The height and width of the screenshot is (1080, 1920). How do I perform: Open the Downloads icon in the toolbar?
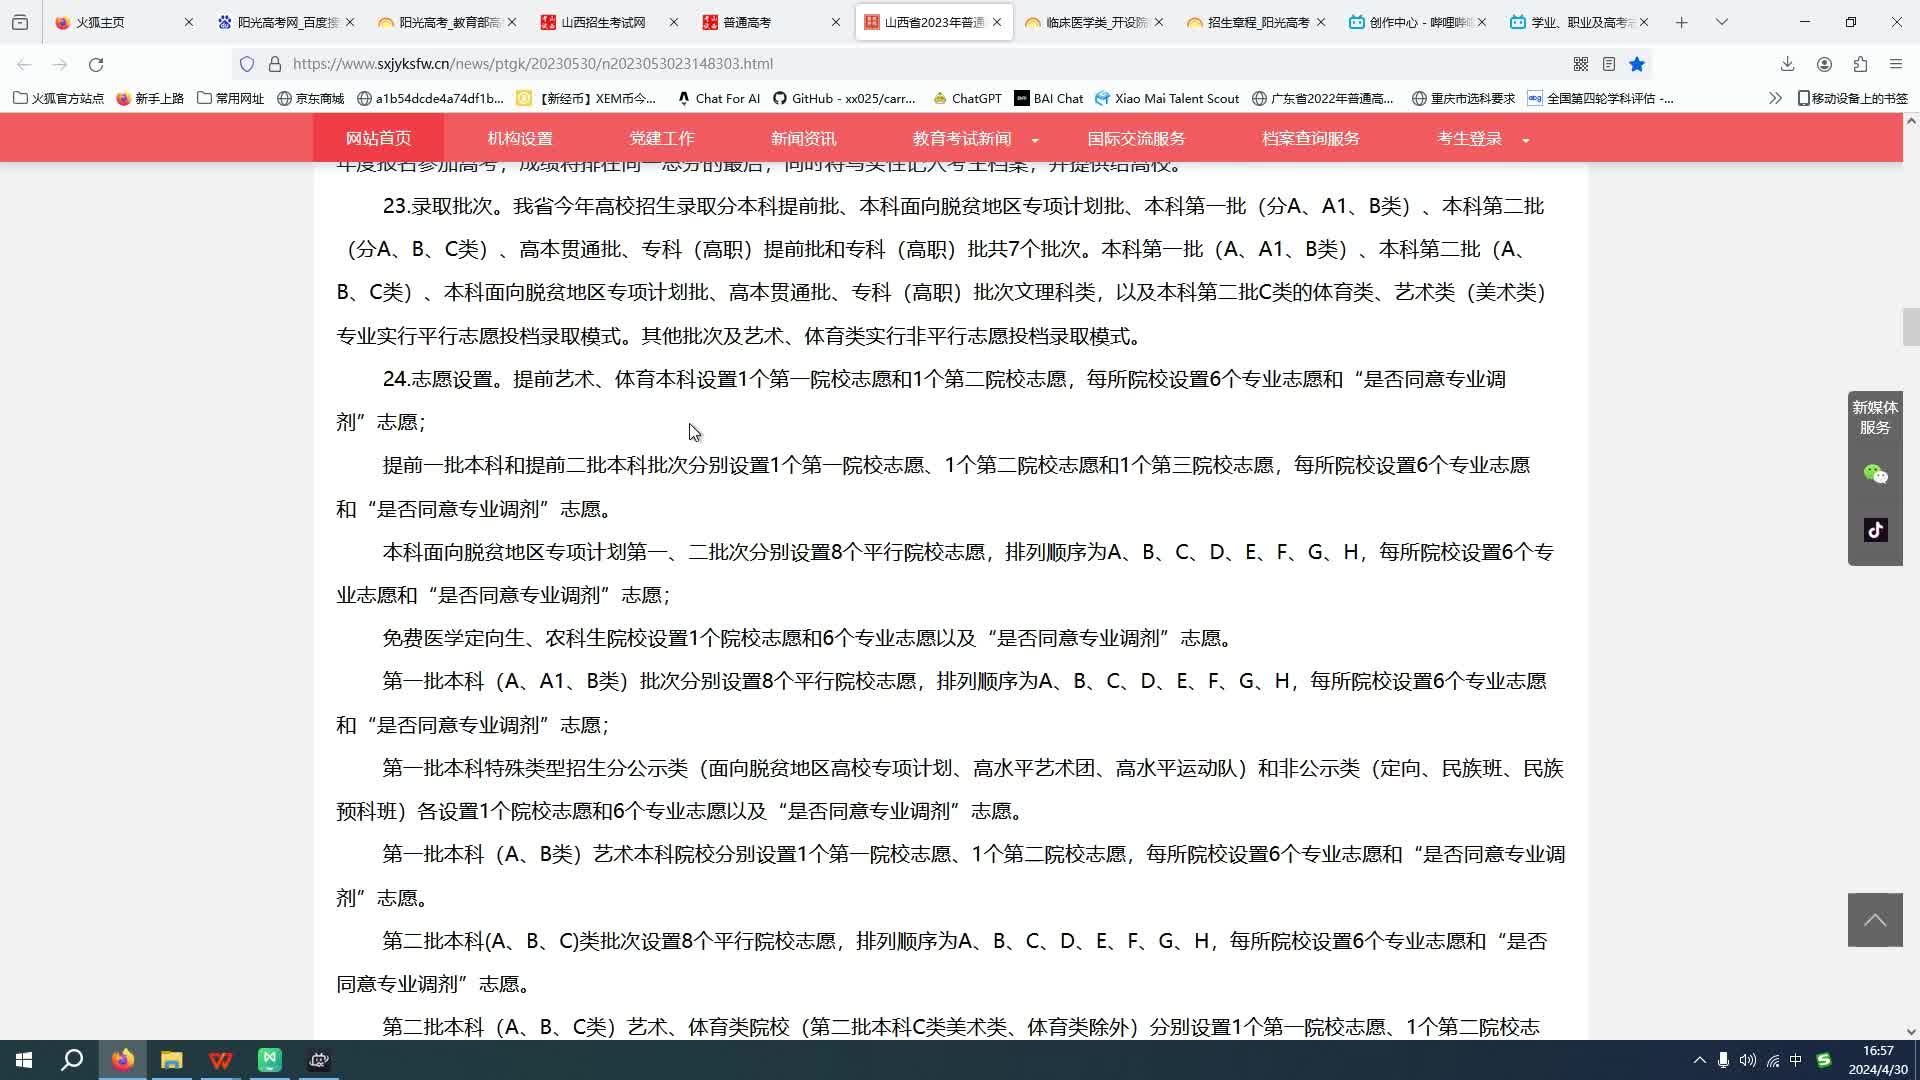click(x=1787, y=64)
